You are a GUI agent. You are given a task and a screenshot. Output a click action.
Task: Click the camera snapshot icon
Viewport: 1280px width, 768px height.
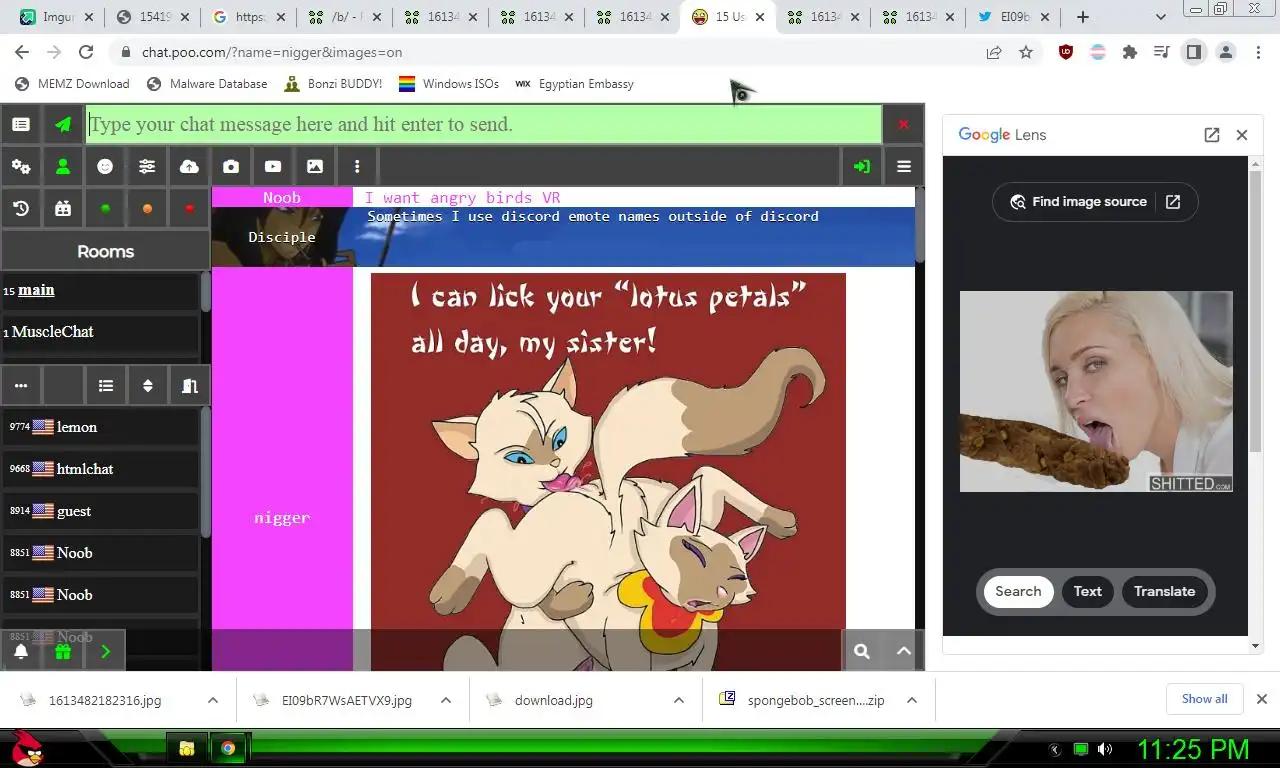click(x=231, y=167)
